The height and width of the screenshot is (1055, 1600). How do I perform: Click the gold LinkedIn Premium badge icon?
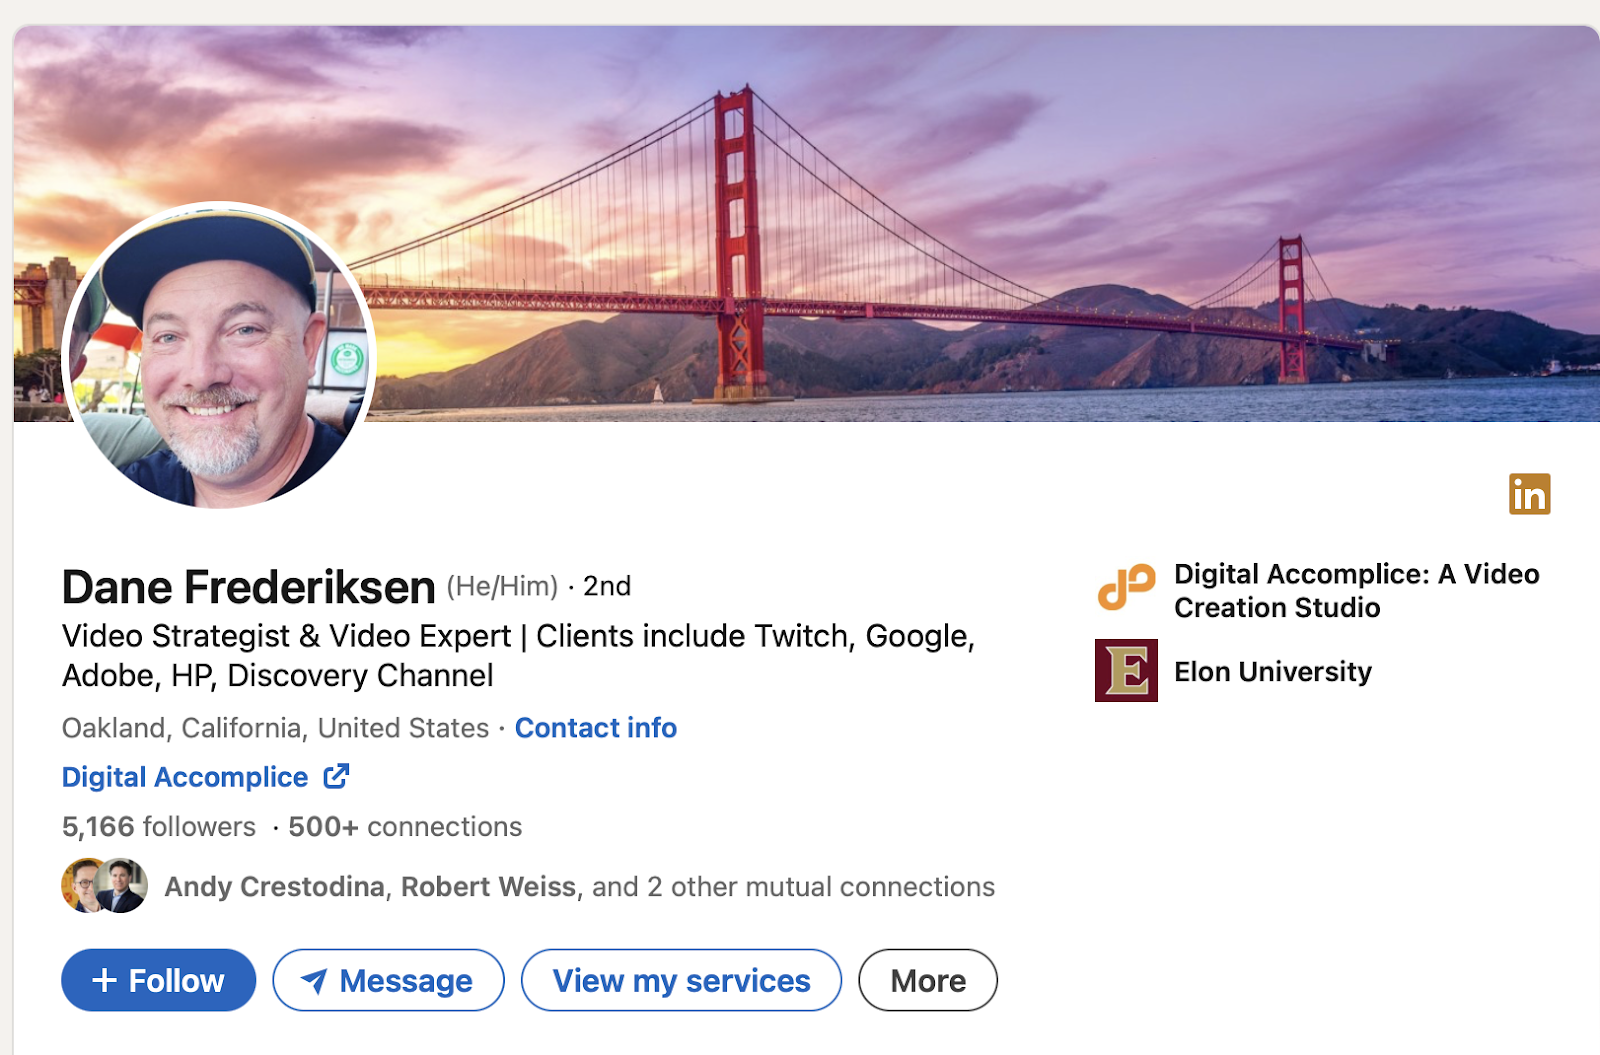coord(1529,494)
